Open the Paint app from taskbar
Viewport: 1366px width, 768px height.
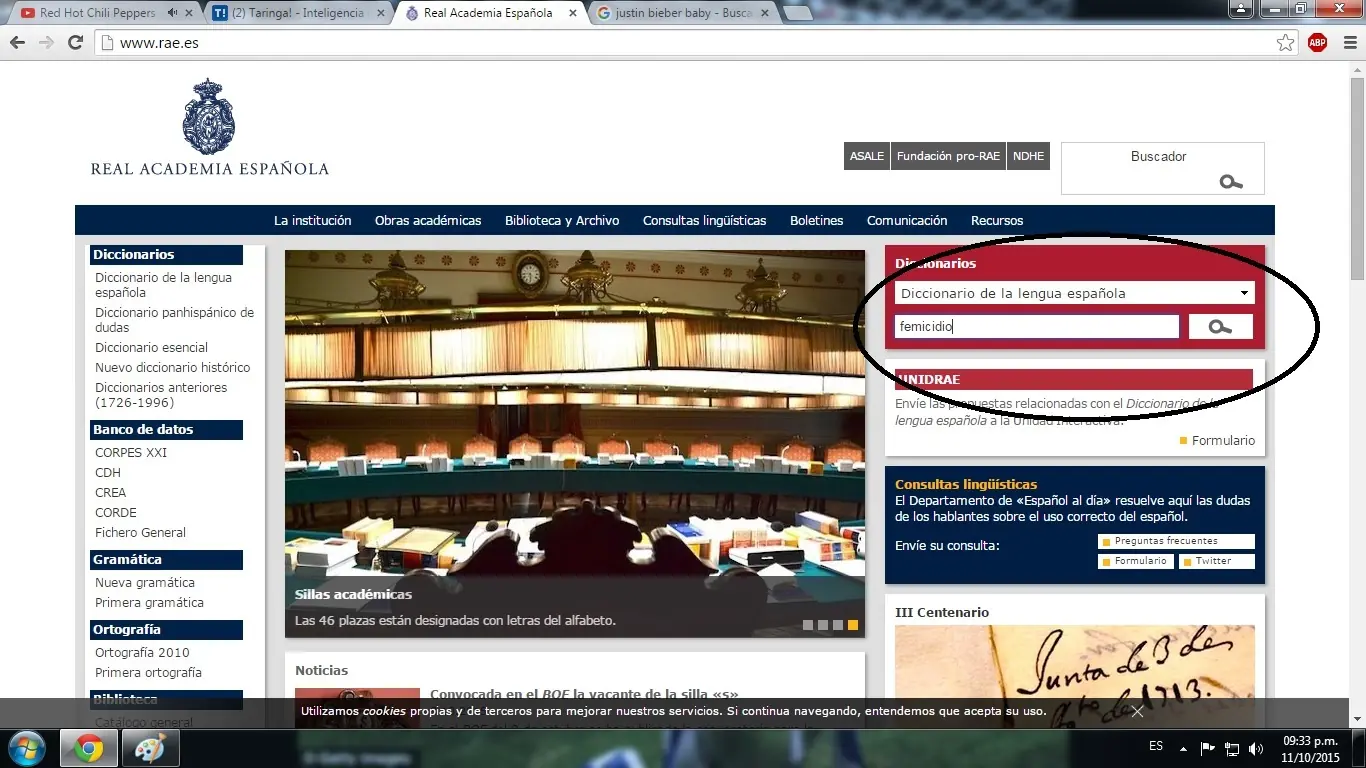pyautogui.click(x=151, y=748)
